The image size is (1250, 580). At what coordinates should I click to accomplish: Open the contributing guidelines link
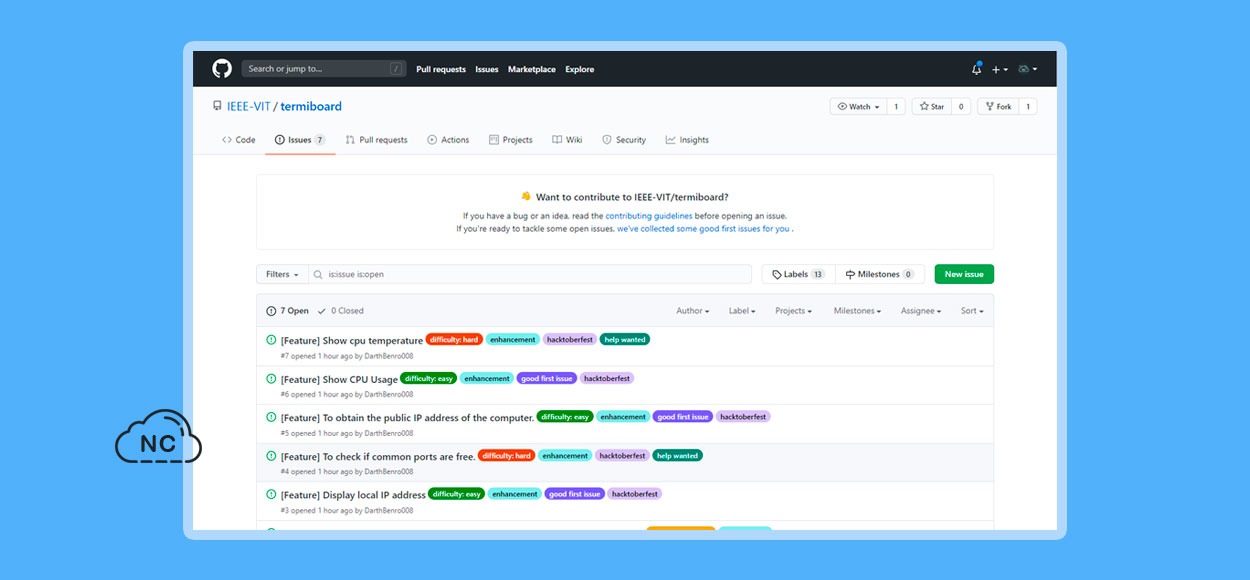coord(647,216)
